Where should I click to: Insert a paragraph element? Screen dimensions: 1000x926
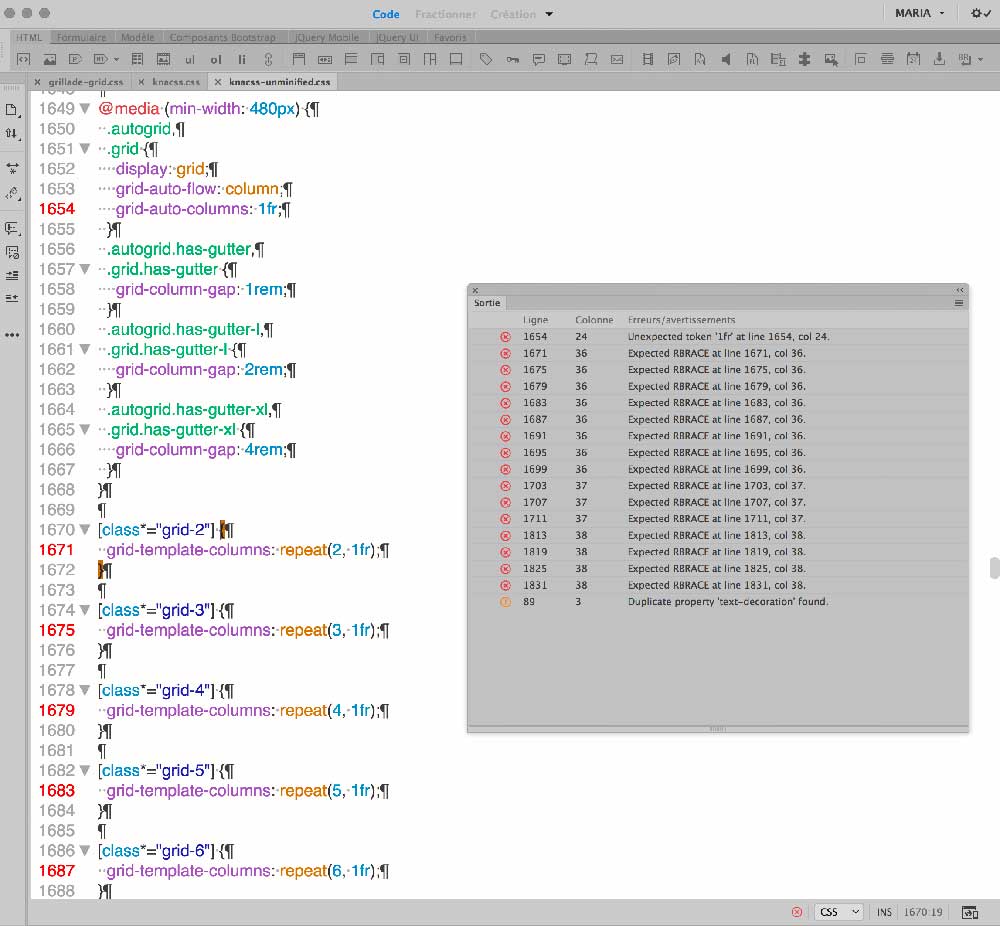(x=75, y=59)
